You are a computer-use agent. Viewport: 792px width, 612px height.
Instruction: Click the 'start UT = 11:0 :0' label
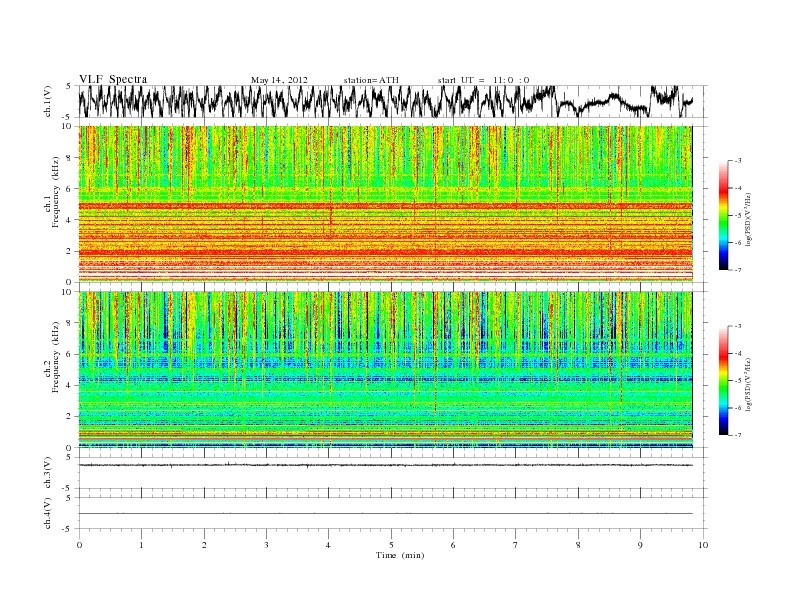483,80
